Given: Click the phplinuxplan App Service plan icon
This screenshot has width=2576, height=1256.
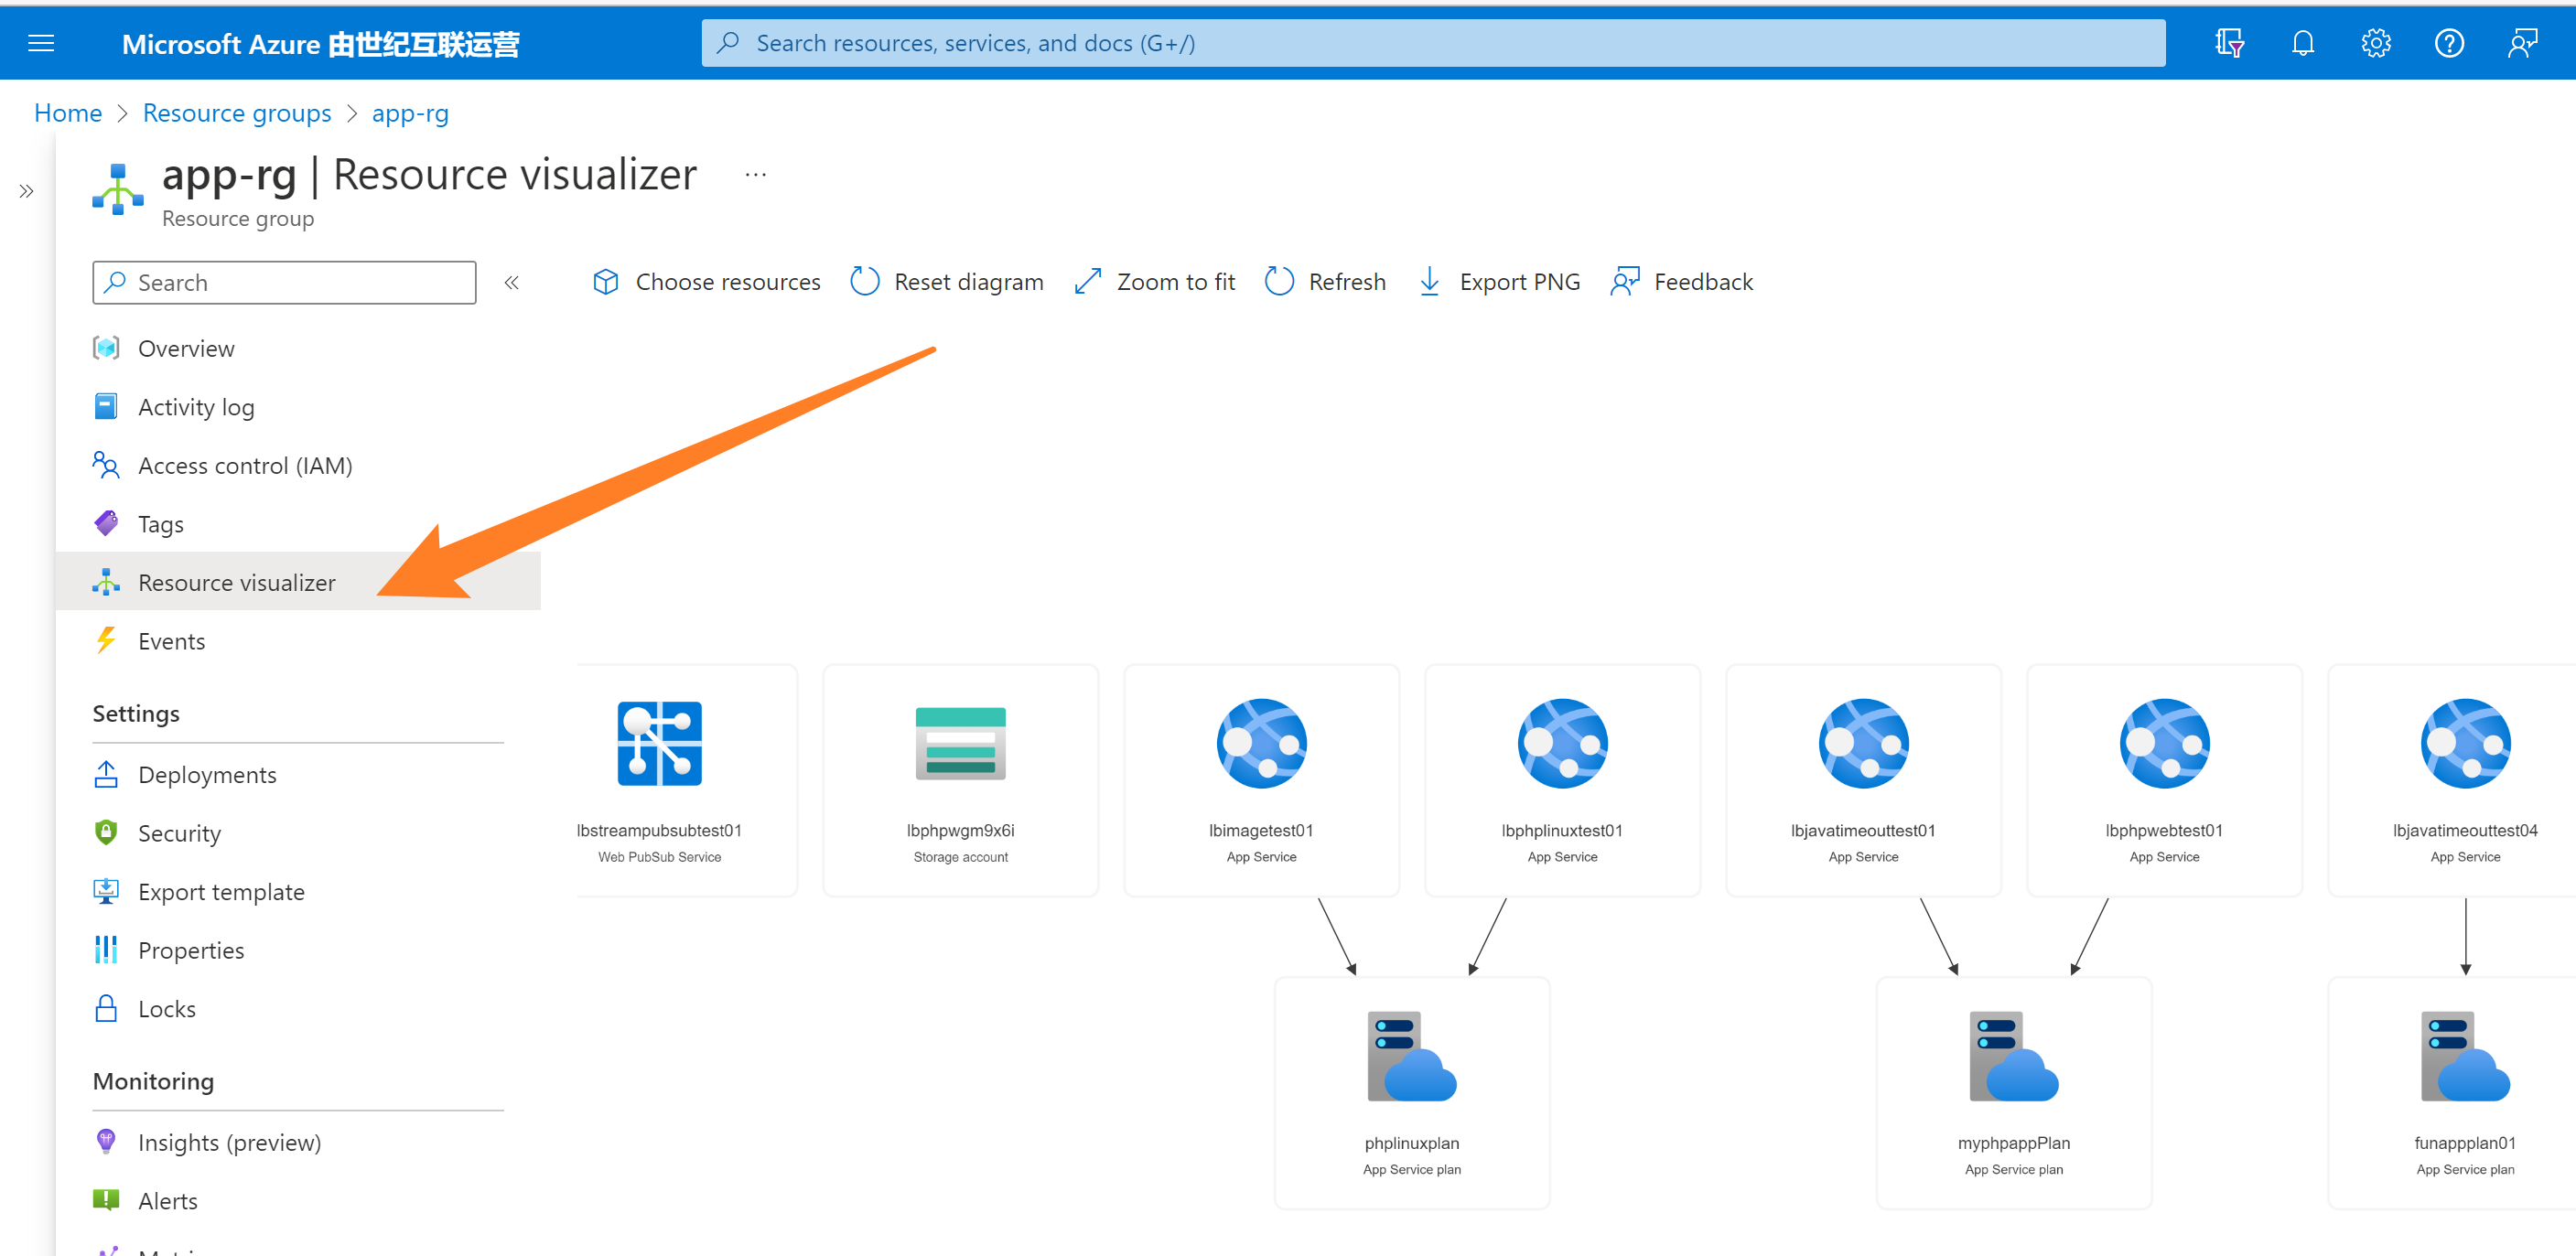Looking at the screenshot, I should [1411, 1056].
